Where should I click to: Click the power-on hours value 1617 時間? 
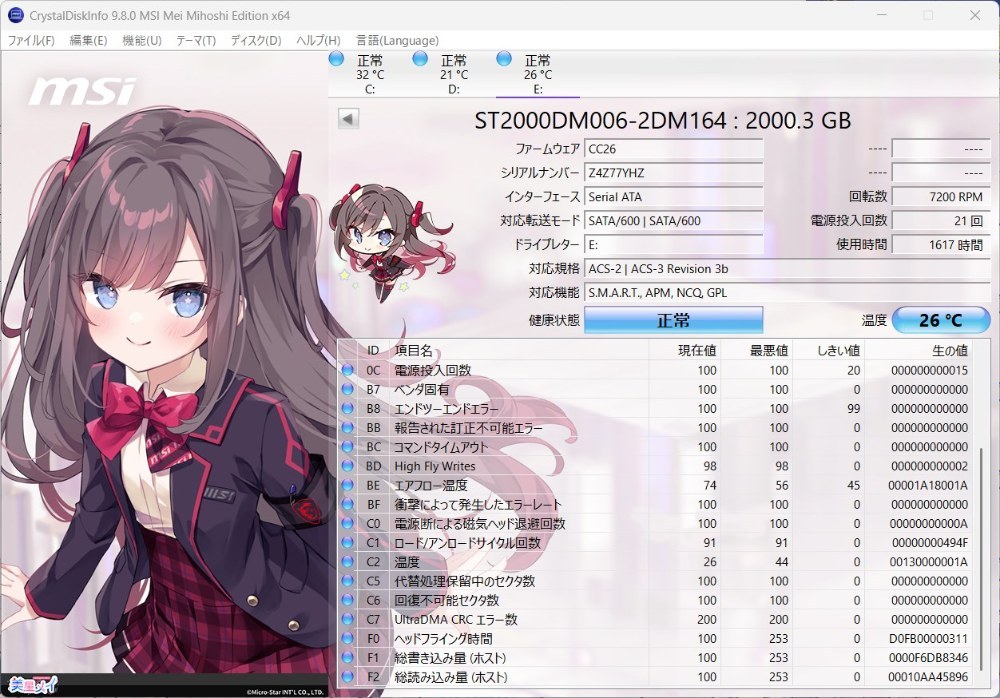(941, 244)
